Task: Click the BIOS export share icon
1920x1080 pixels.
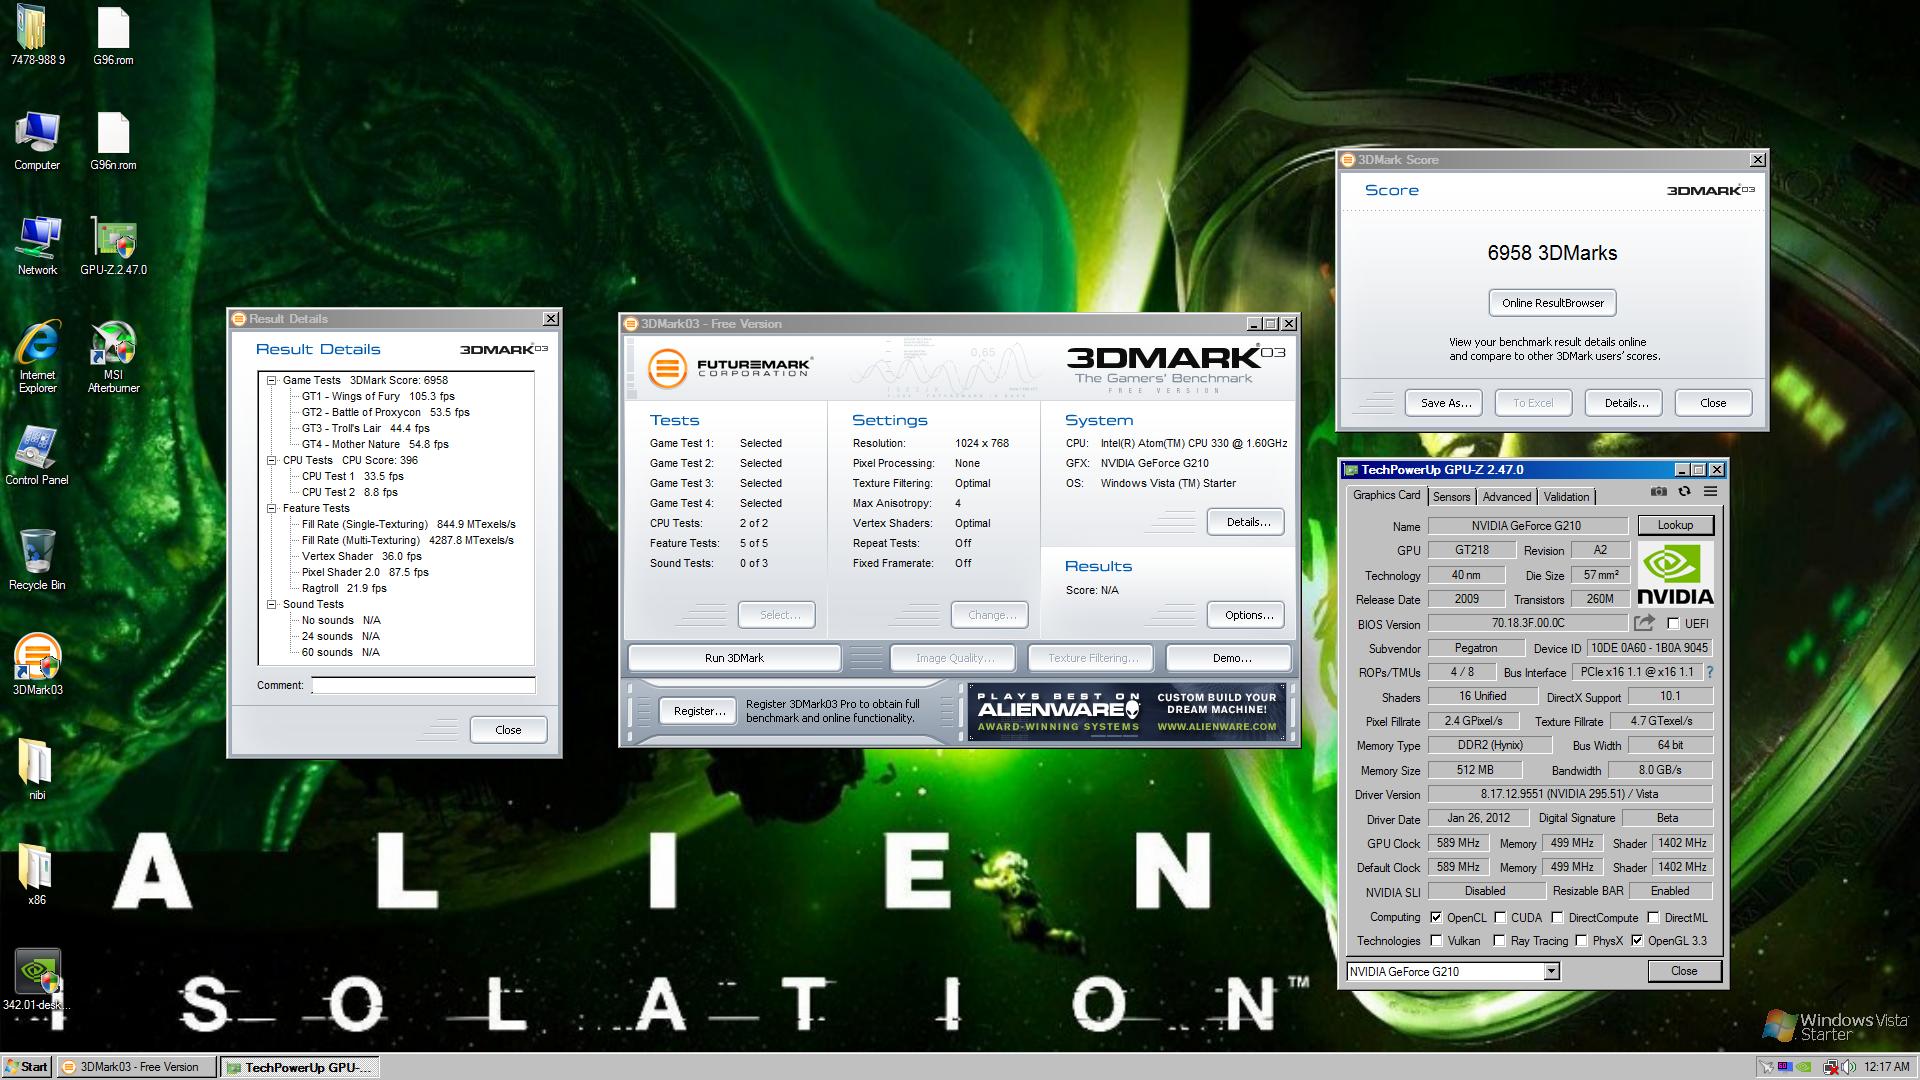Action: click(1644, 623)
